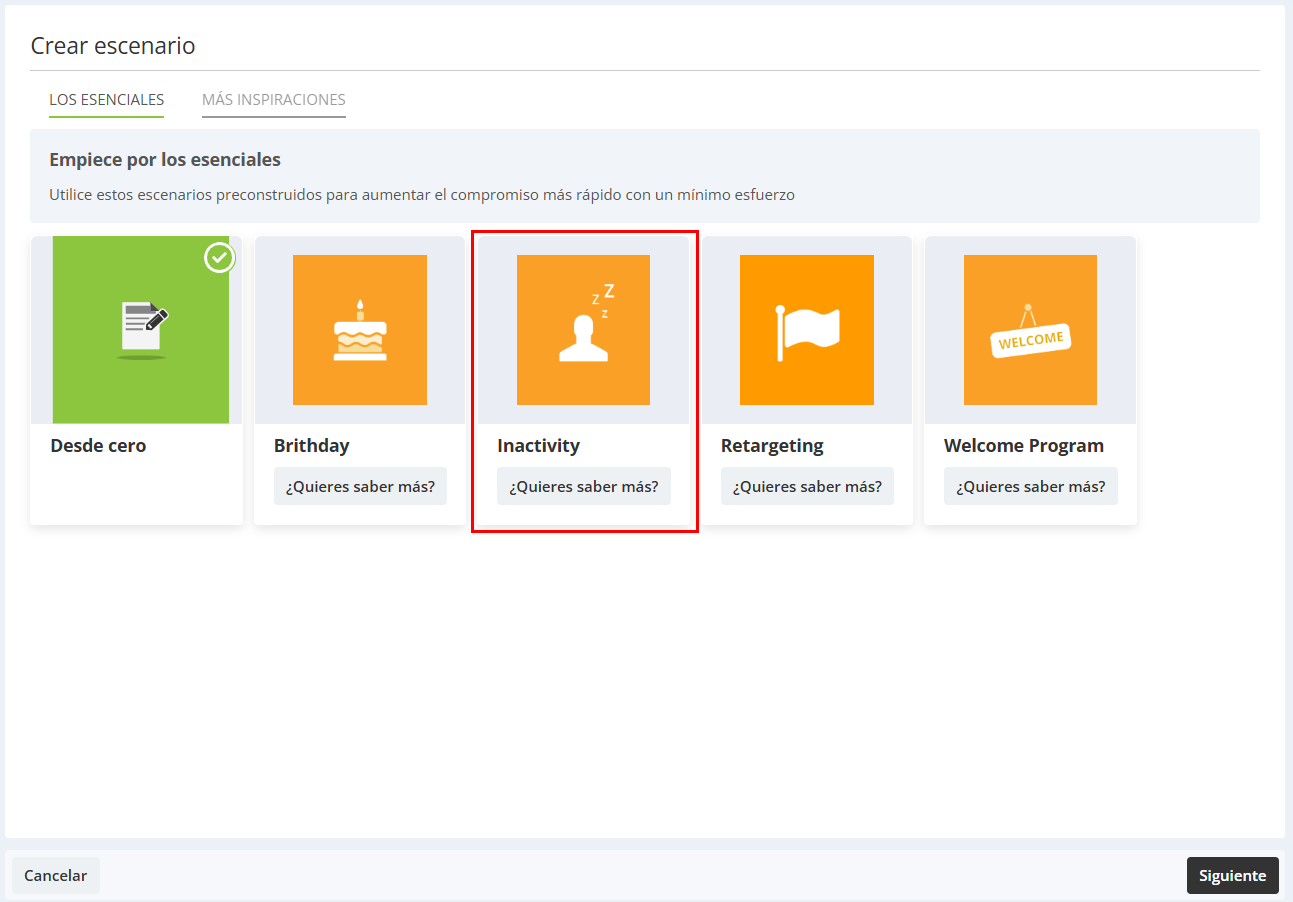Click the checkmark on Desde cero card
1293x902 pixels.
[x=220, y=258]
